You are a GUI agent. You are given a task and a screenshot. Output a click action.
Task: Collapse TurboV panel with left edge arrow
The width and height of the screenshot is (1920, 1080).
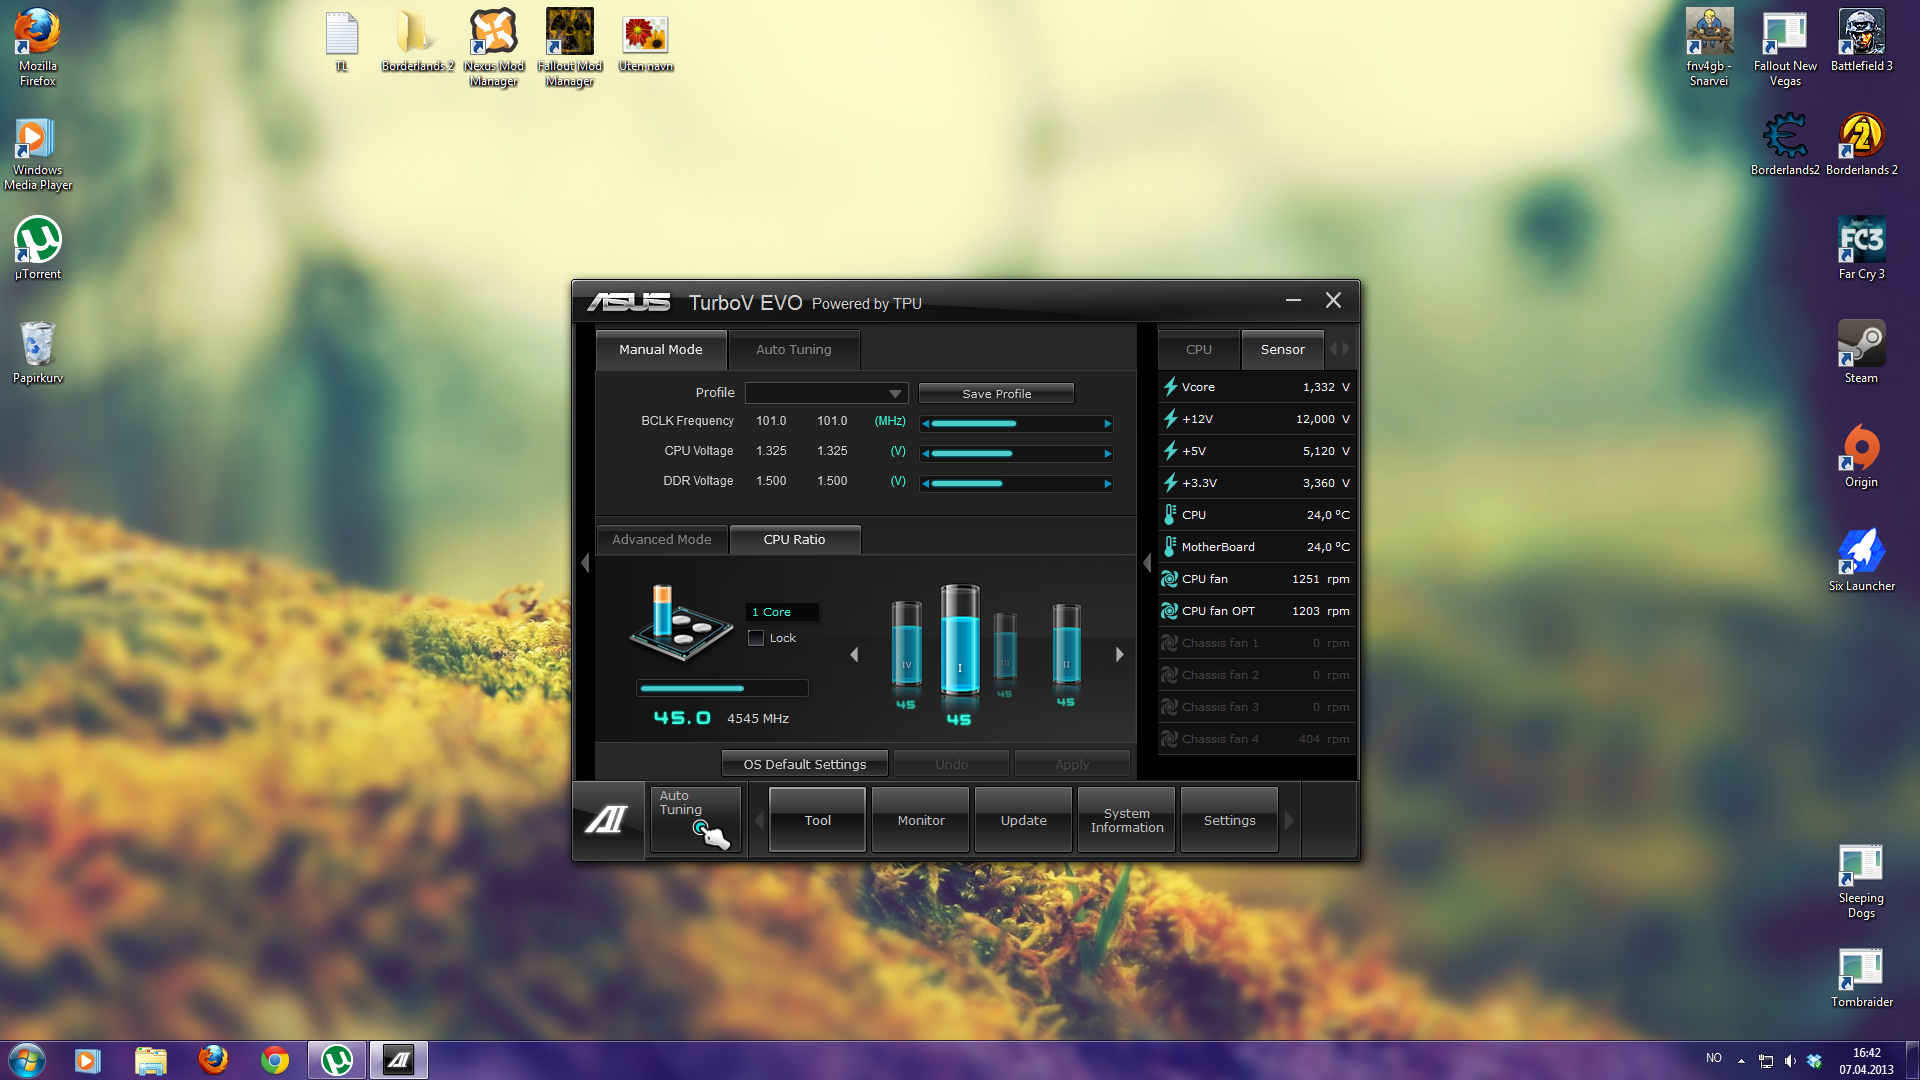[x=585, y=563]
